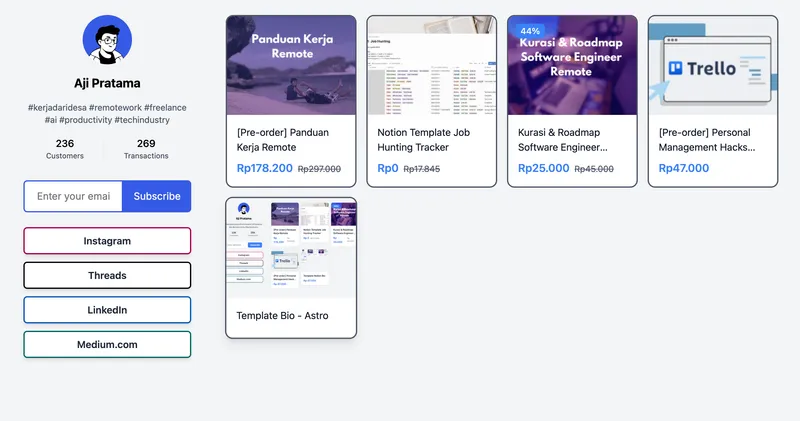
Task: Click the email input field
Action: [x=73, y=196]
